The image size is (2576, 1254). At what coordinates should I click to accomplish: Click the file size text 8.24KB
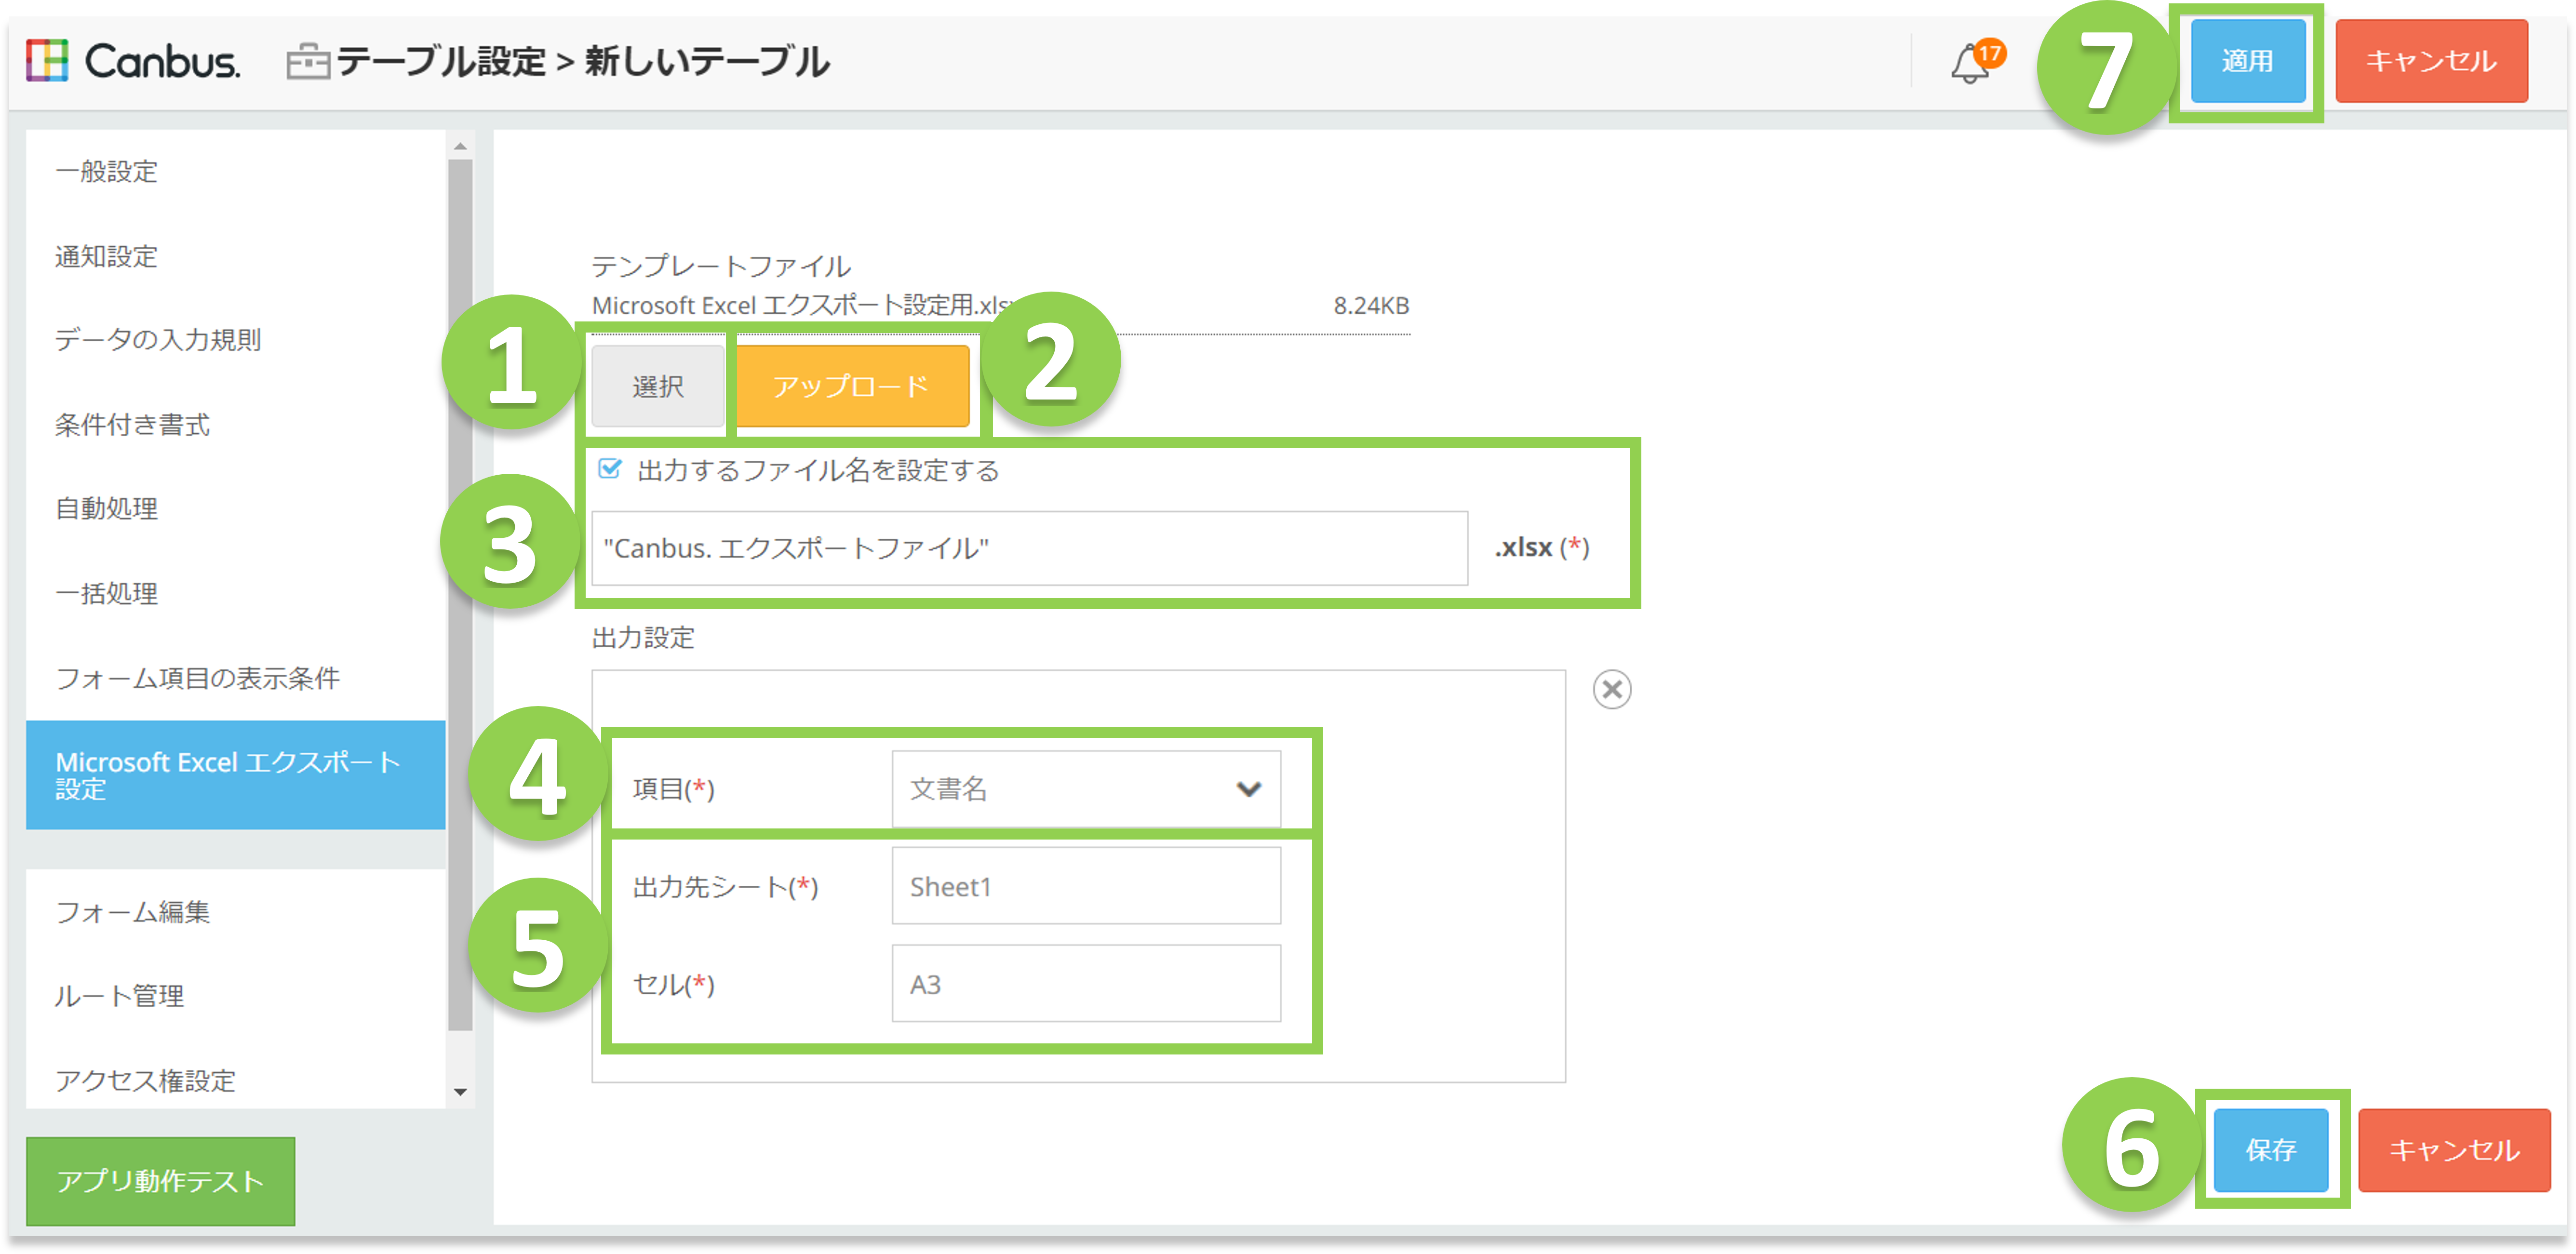pyautogui.click(x=1371, y=306)
